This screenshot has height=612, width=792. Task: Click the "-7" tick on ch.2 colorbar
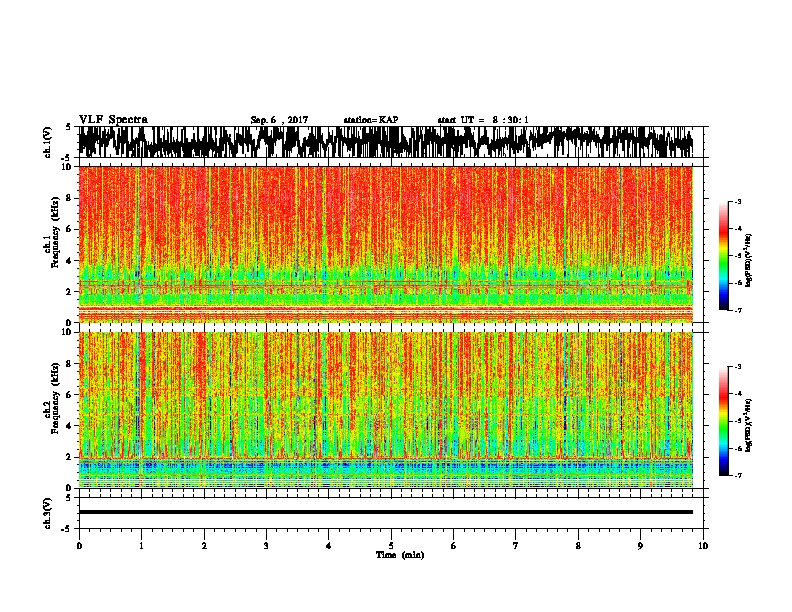[737, 475]
